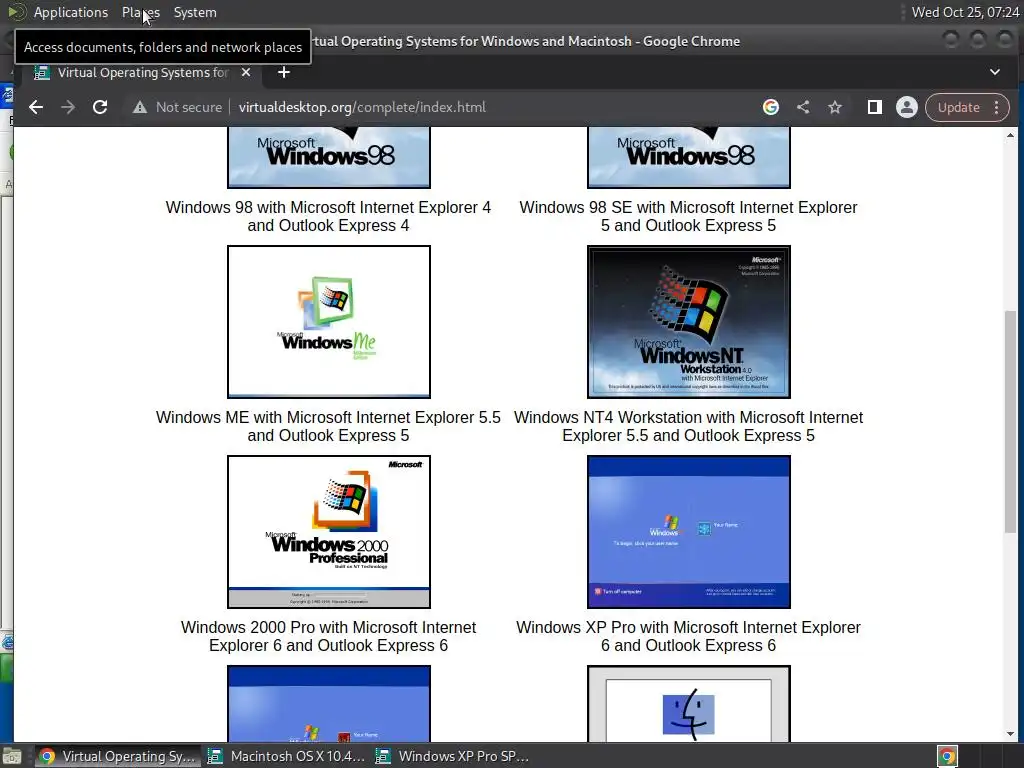Open the Google icon in address bar
The width and height of the screenshot is (1024, 768).
pos(771,107)
